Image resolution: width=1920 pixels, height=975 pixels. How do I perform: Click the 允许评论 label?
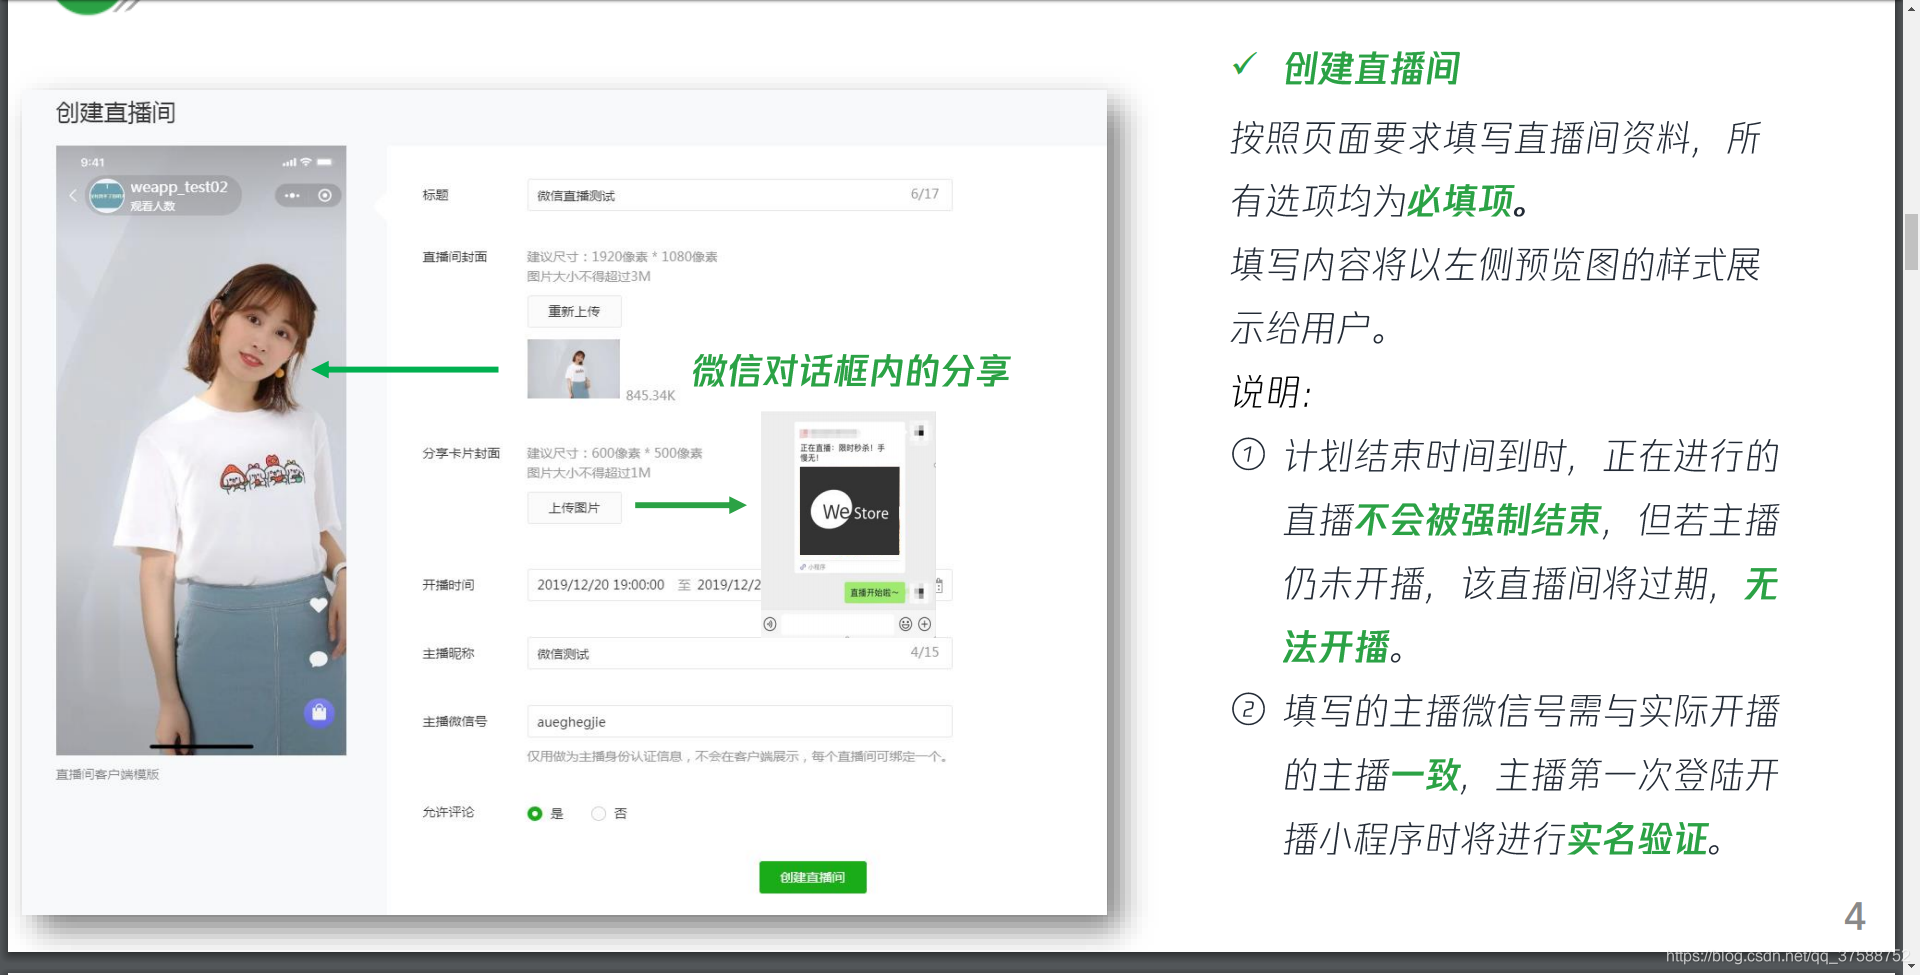pyautogui.click(x=448, y=812)
